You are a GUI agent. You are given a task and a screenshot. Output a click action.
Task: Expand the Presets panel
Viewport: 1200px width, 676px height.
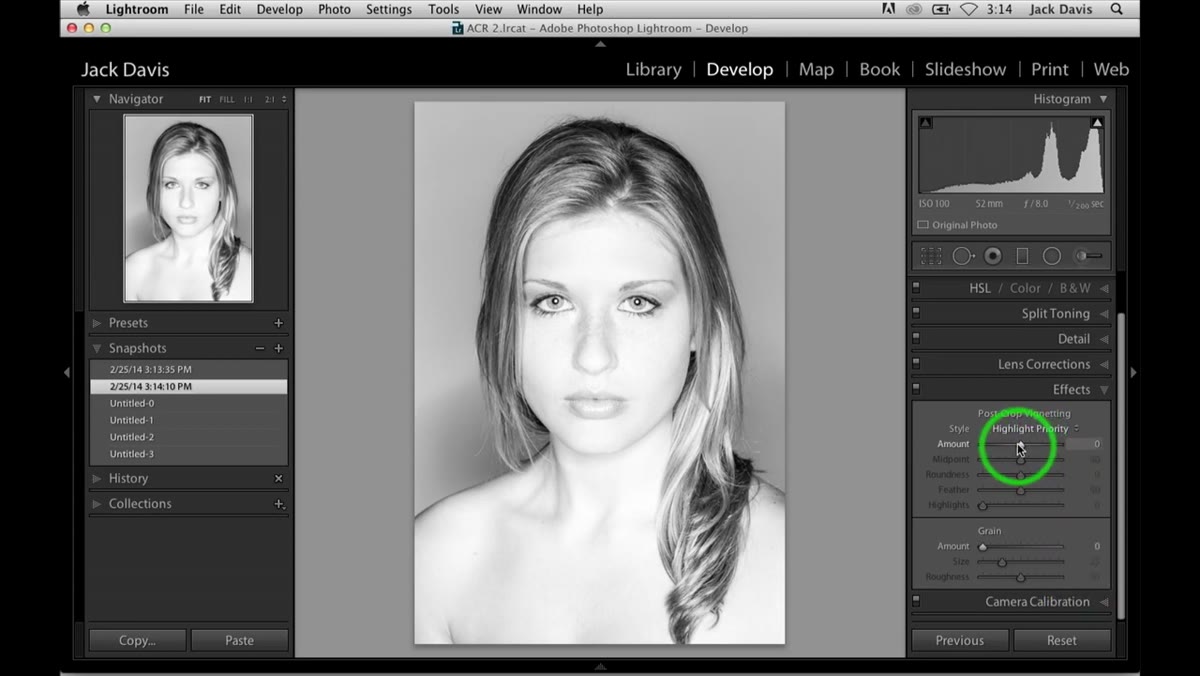[97, 323]
